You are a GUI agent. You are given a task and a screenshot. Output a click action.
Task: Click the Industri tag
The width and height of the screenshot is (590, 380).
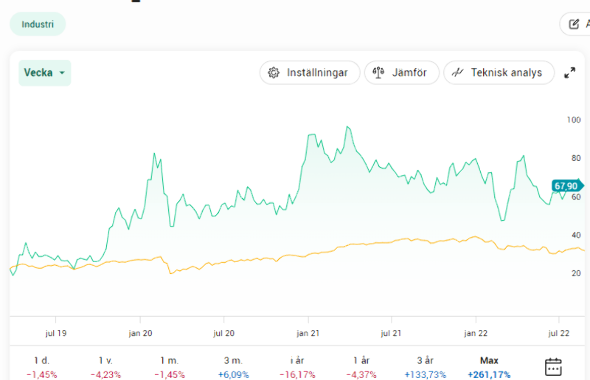38,24
